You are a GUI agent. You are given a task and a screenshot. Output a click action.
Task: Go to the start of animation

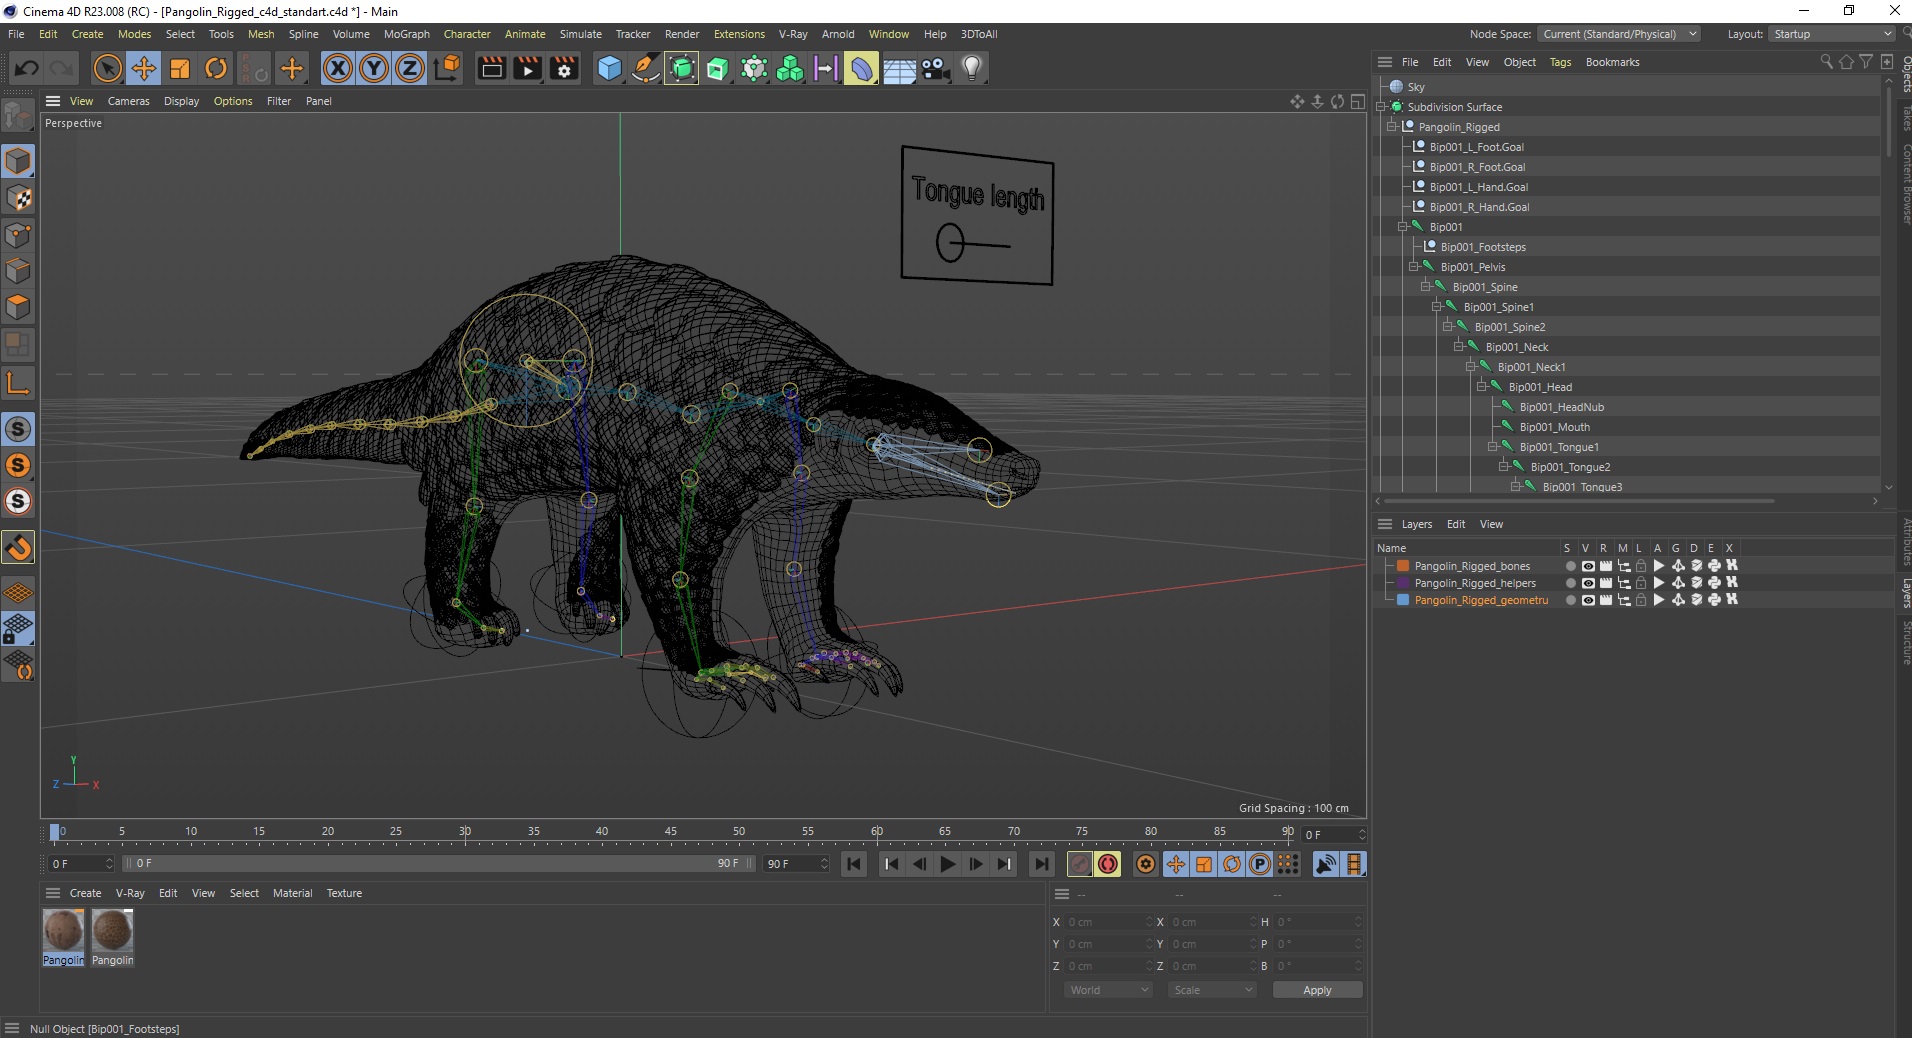point(854,864)
